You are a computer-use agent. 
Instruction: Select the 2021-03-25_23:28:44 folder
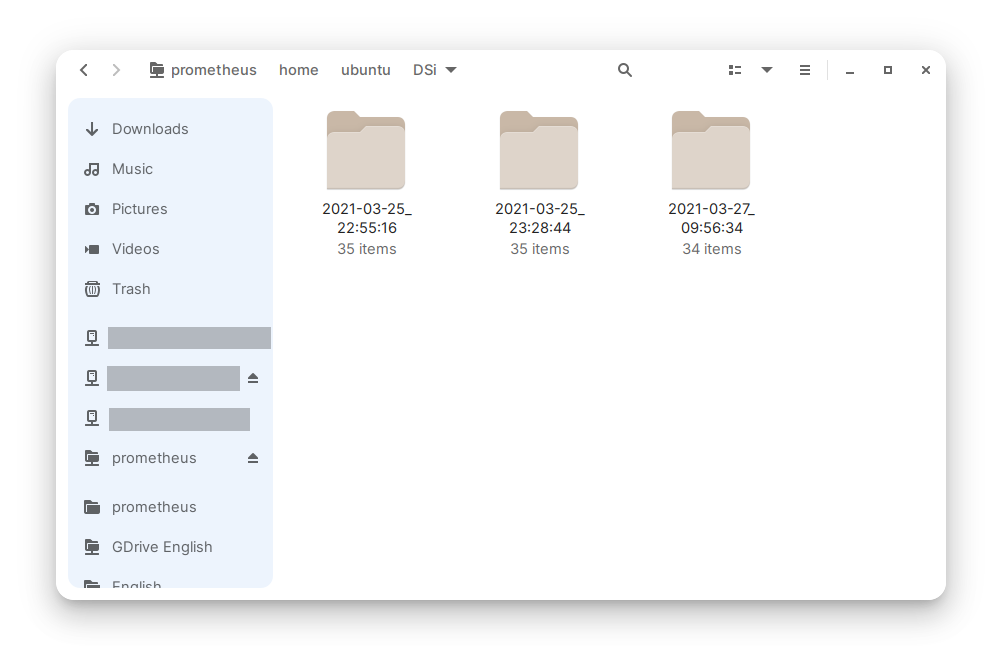point(539,151)
